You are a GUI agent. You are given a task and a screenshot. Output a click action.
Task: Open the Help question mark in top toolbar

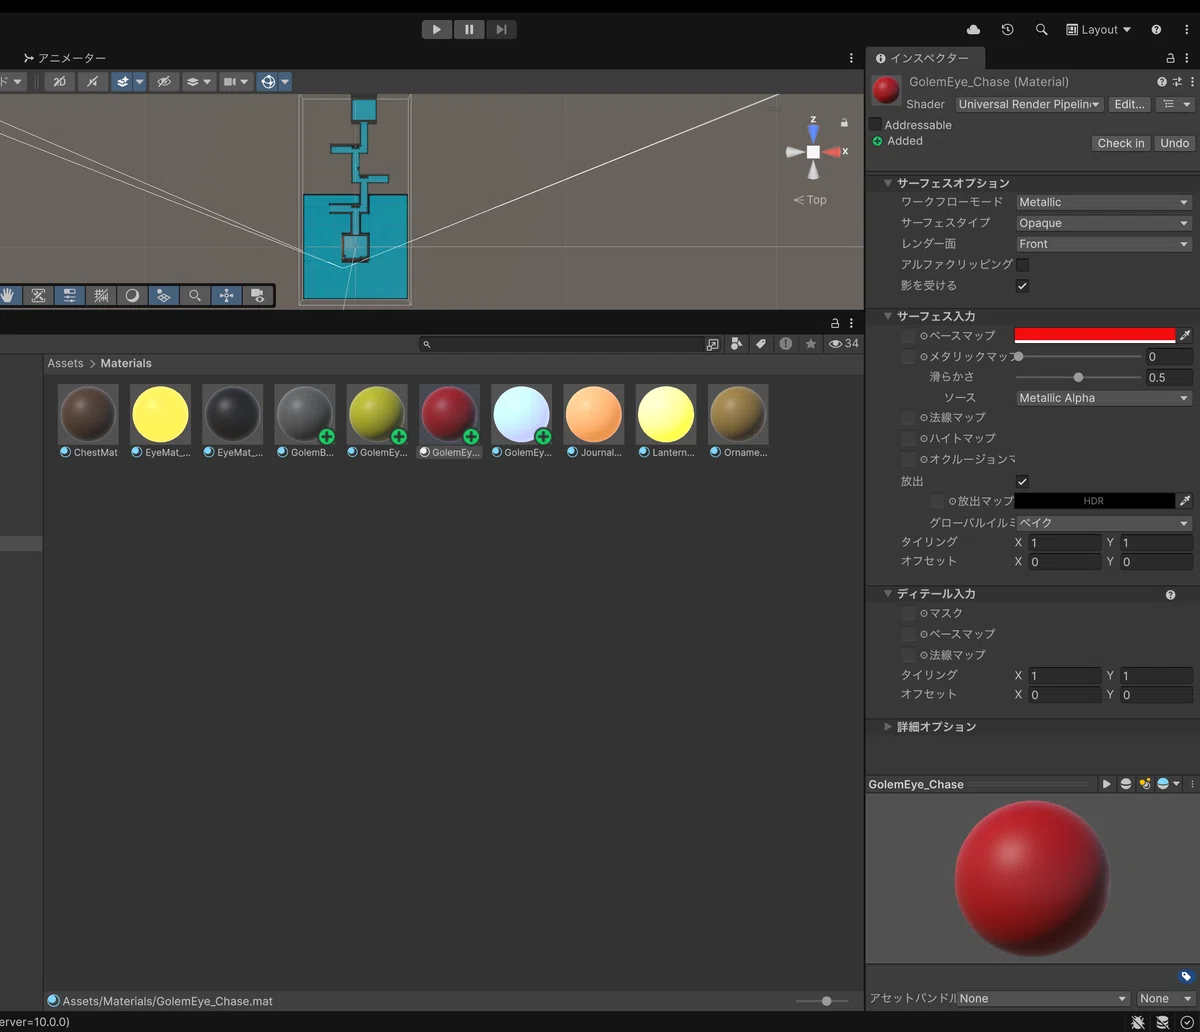(1156, 30)
